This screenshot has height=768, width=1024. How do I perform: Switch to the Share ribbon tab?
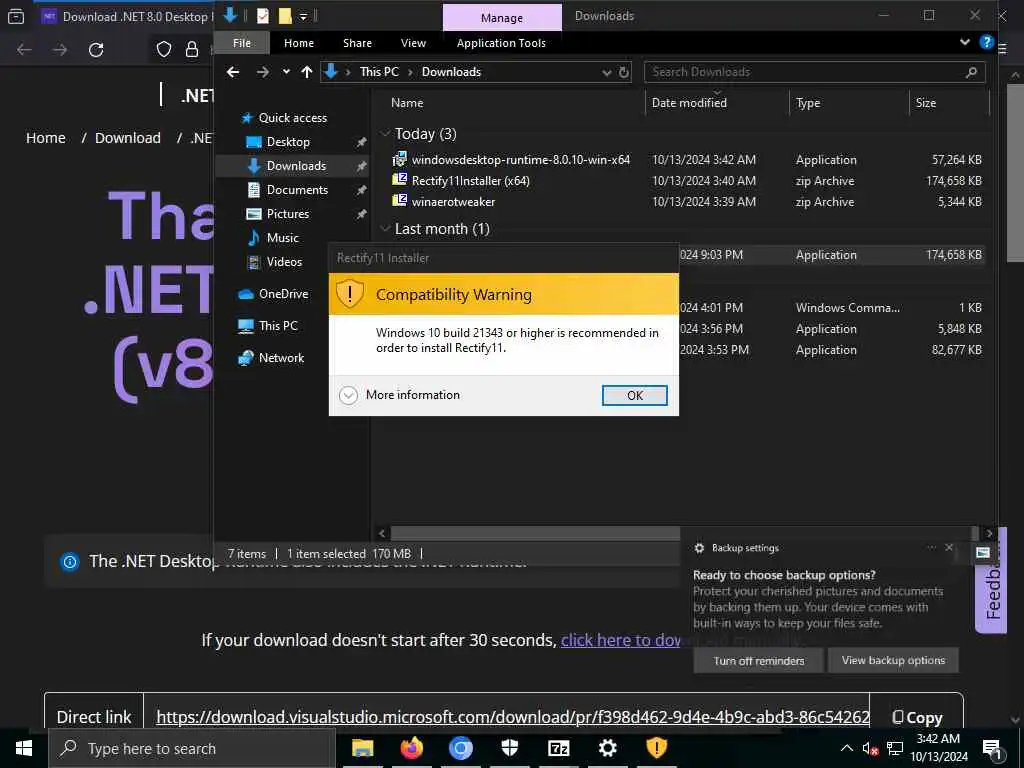click(357, 43)
